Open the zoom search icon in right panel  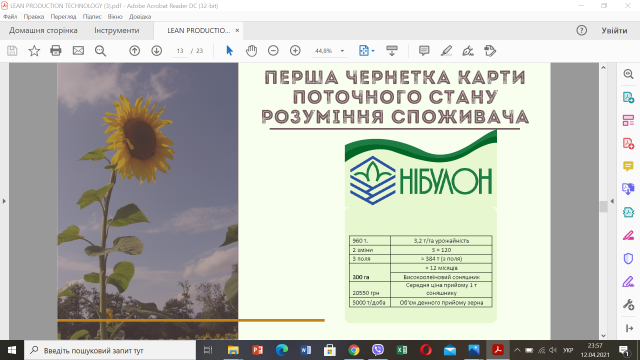[x=628, y=74]
